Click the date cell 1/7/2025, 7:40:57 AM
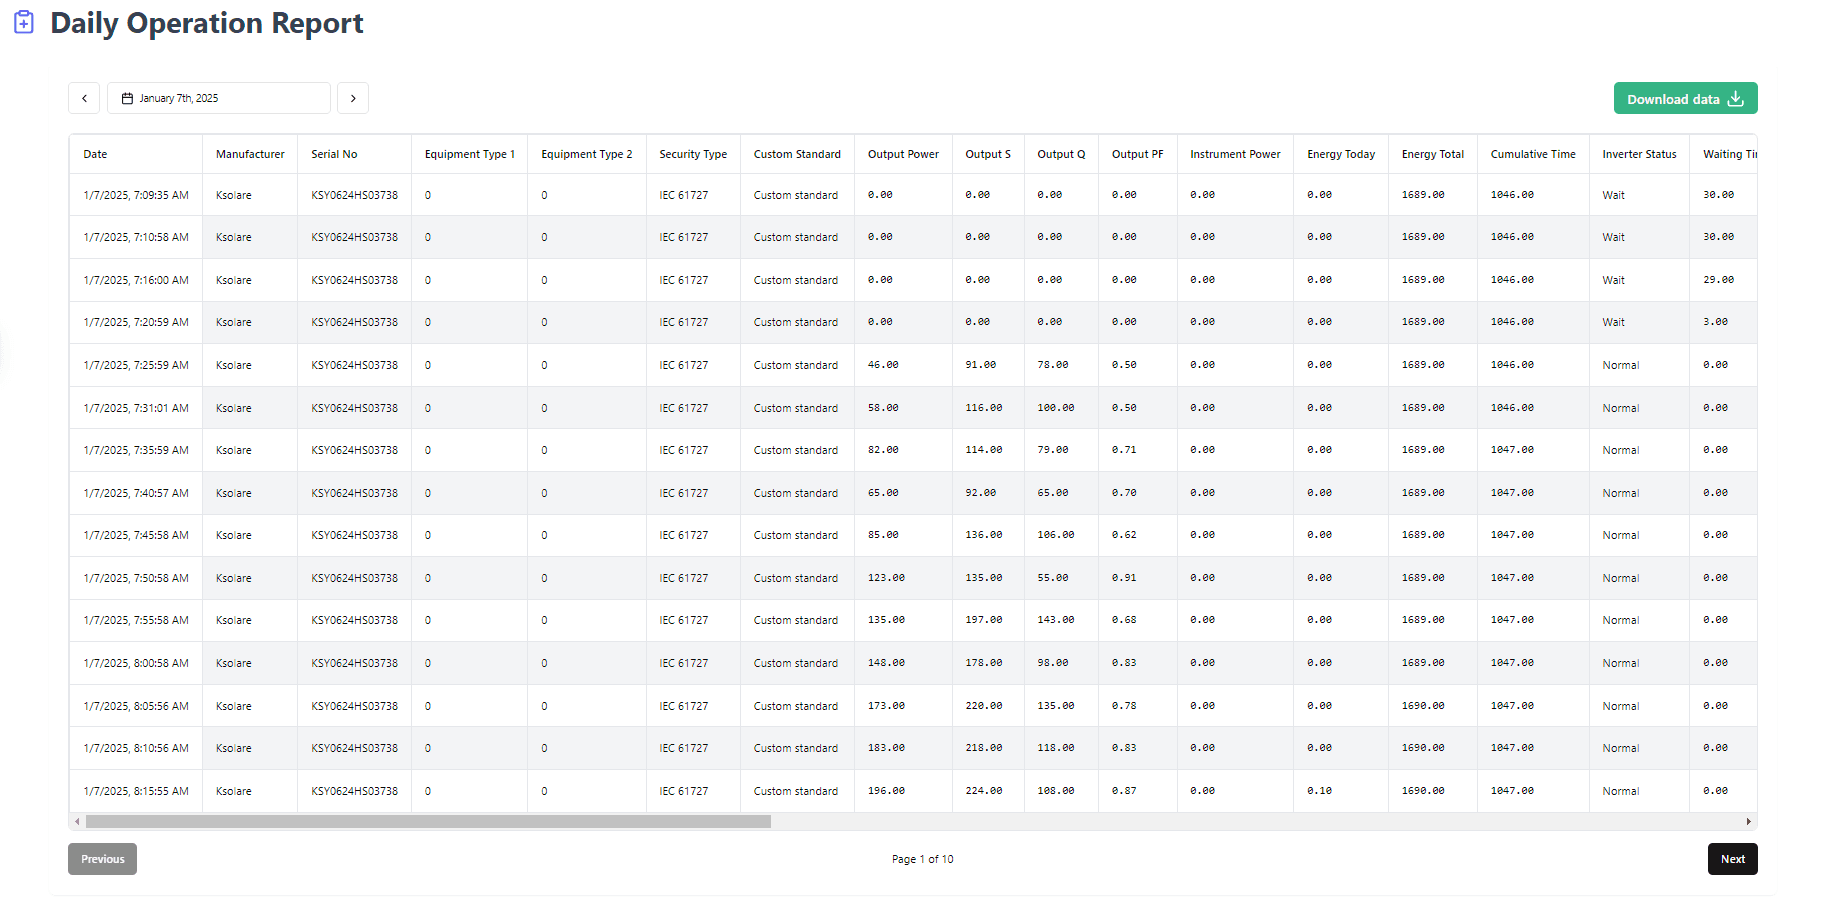 136,493
